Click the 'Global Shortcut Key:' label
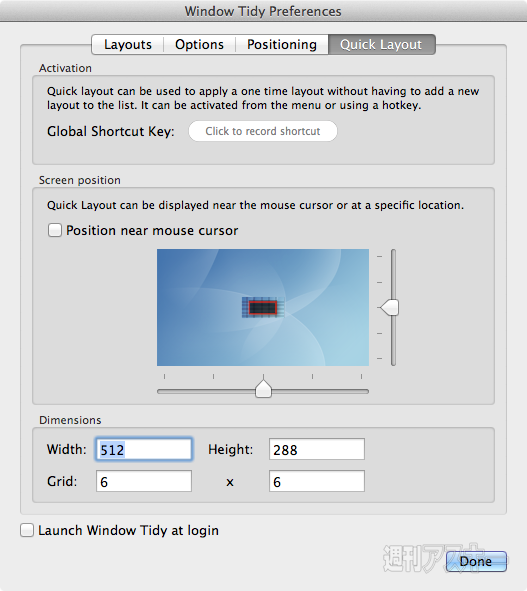The height and width of the screenshot is (591, 527). point(111,132)
